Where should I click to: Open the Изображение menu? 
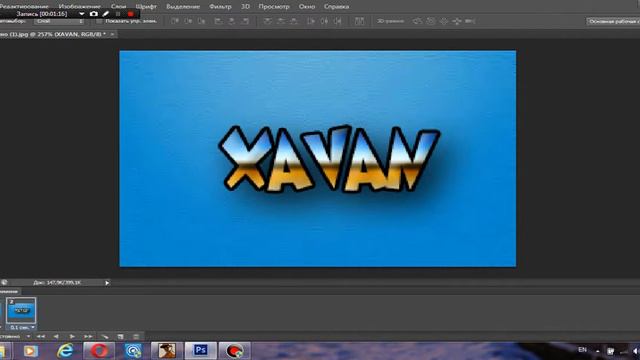pyautogui.click(x=80, y=6)
